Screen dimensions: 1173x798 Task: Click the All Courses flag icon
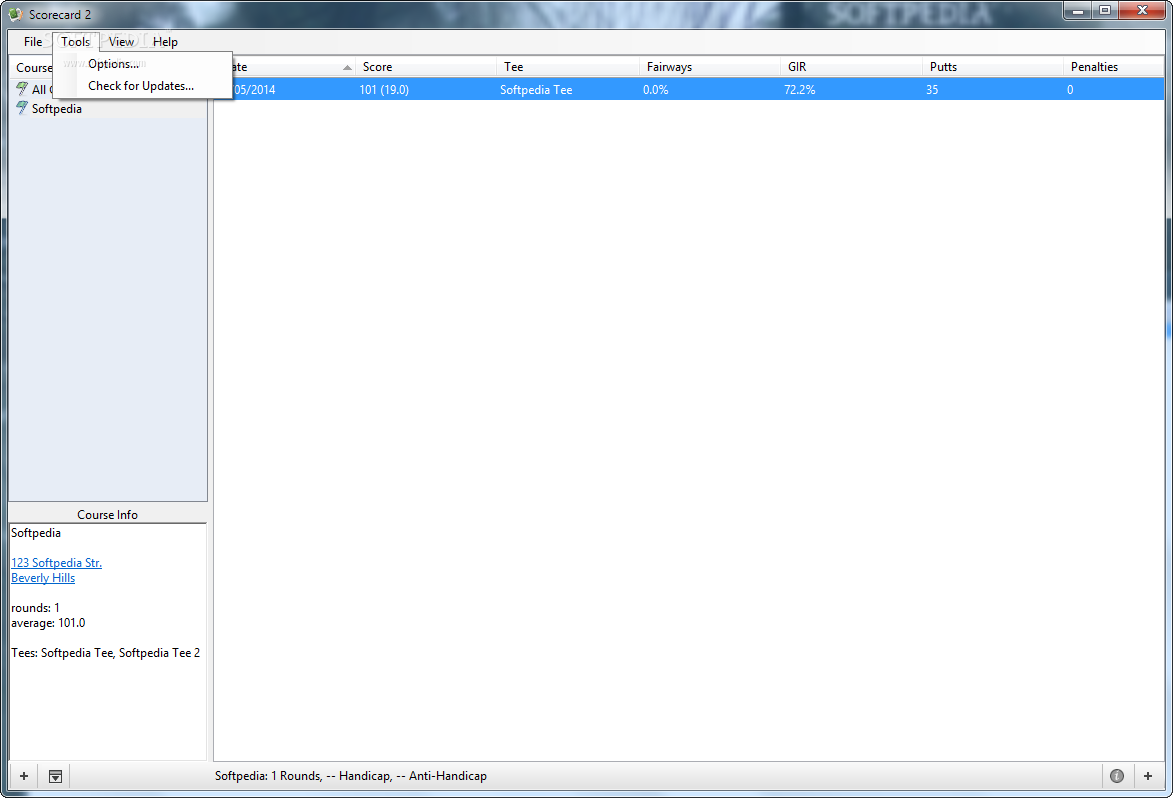point(22,89)
